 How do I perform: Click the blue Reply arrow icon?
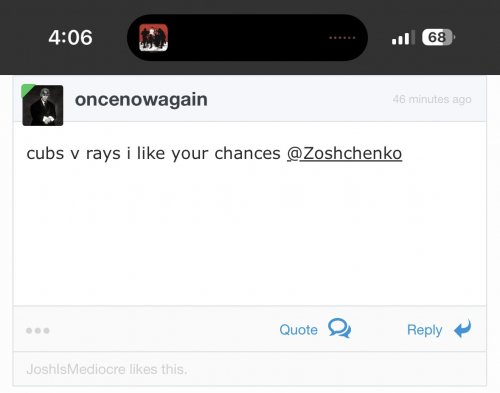click(x=463, y=328)
